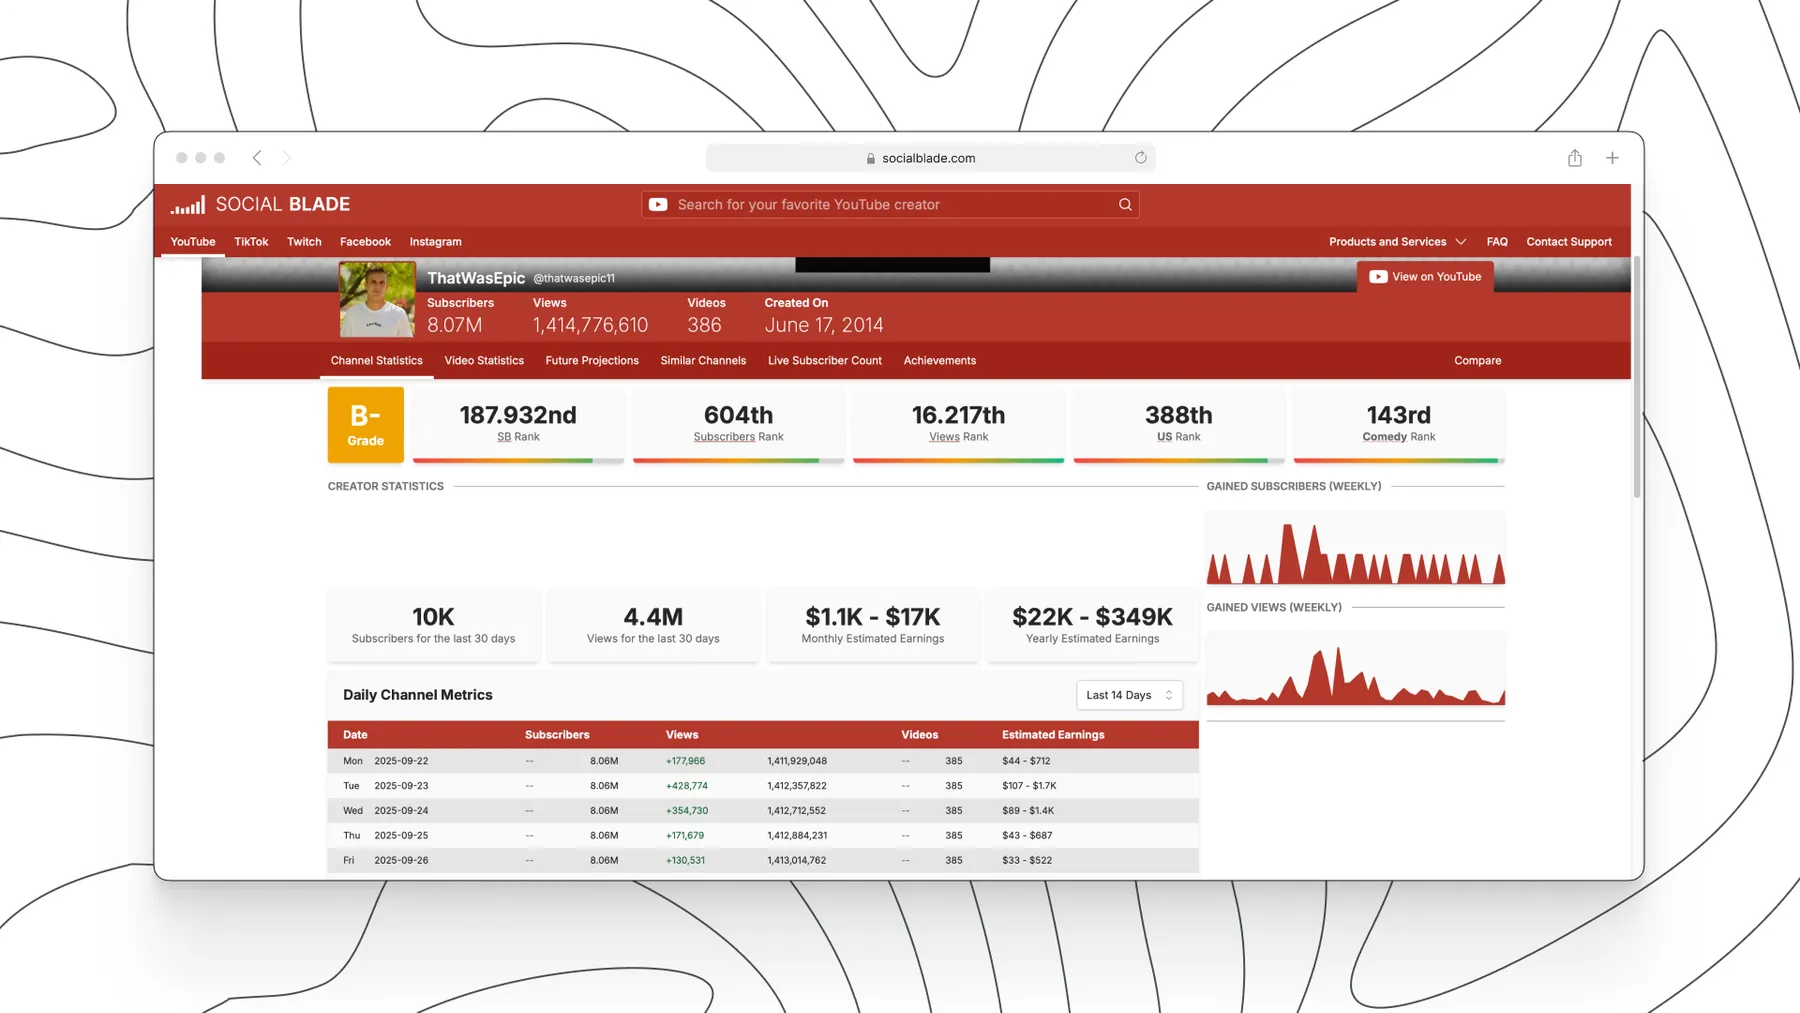The width and height of the screenshot is (1800, 1013).
Task: Open the FAQ link
Action: (1497, 242)
